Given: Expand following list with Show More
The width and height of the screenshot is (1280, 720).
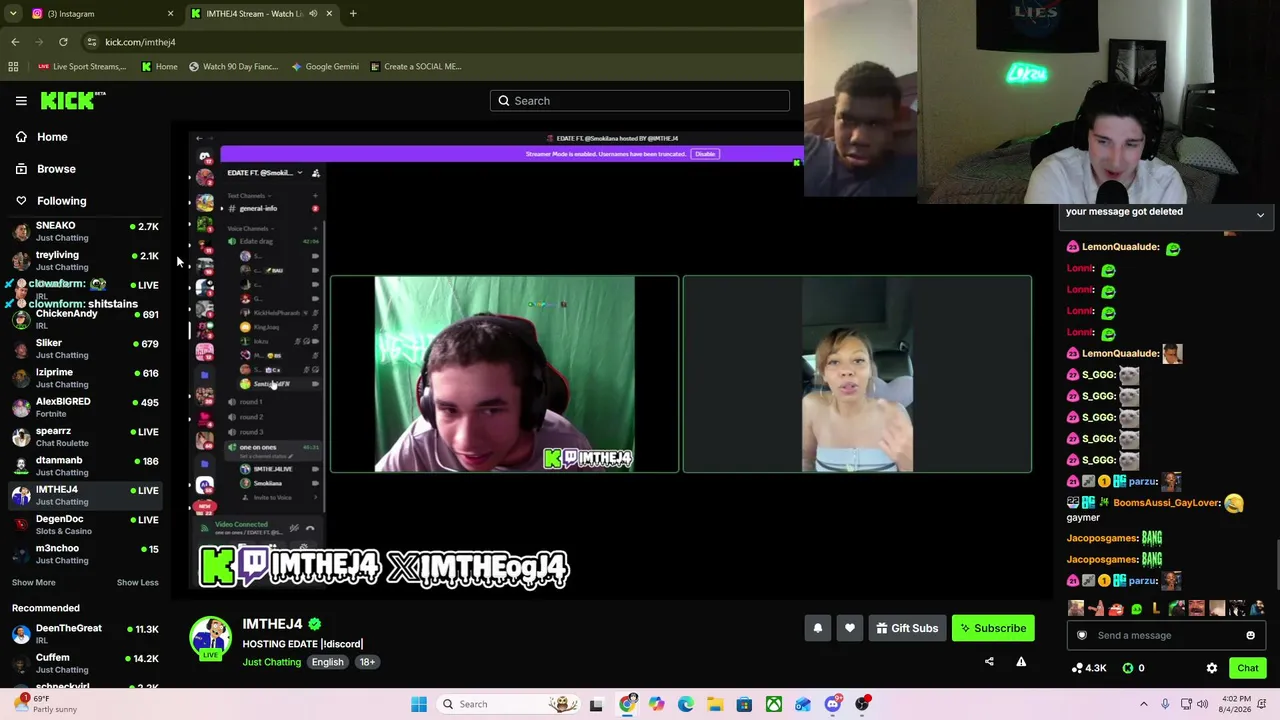Looking at the screenshot, I should [34, 582].
